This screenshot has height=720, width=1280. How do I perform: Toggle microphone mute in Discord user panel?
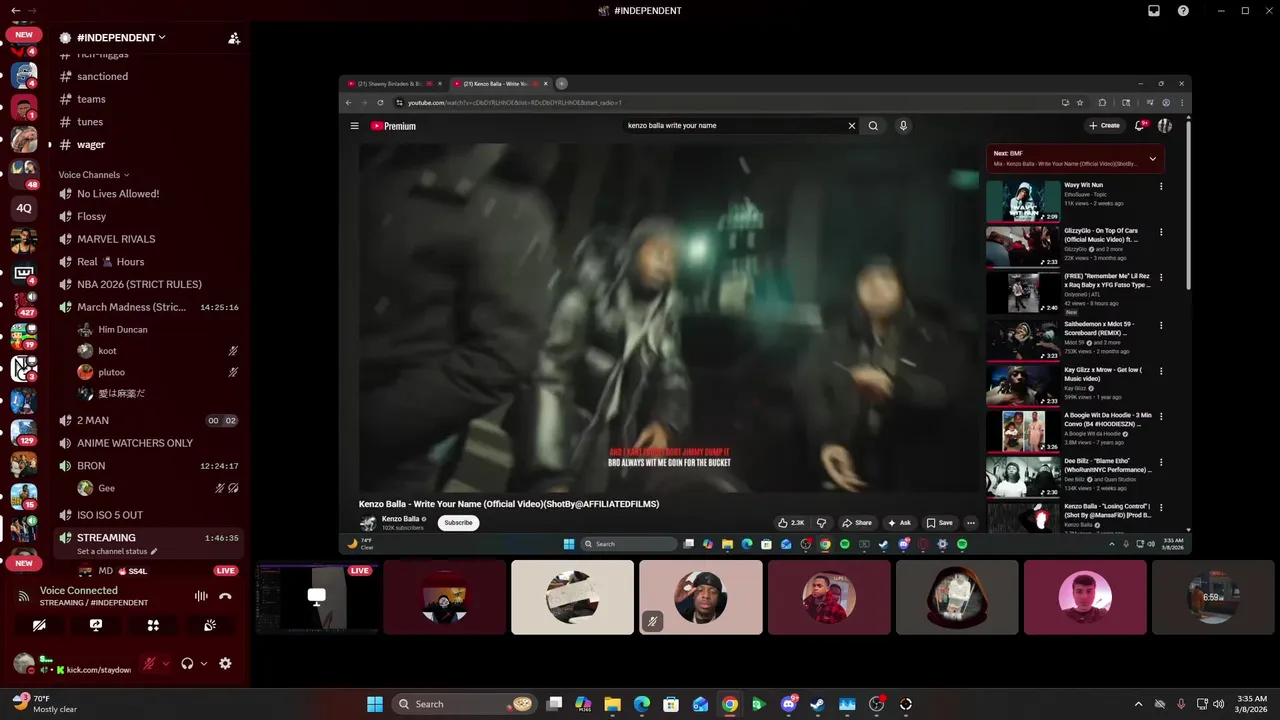[x=149, y=663]
